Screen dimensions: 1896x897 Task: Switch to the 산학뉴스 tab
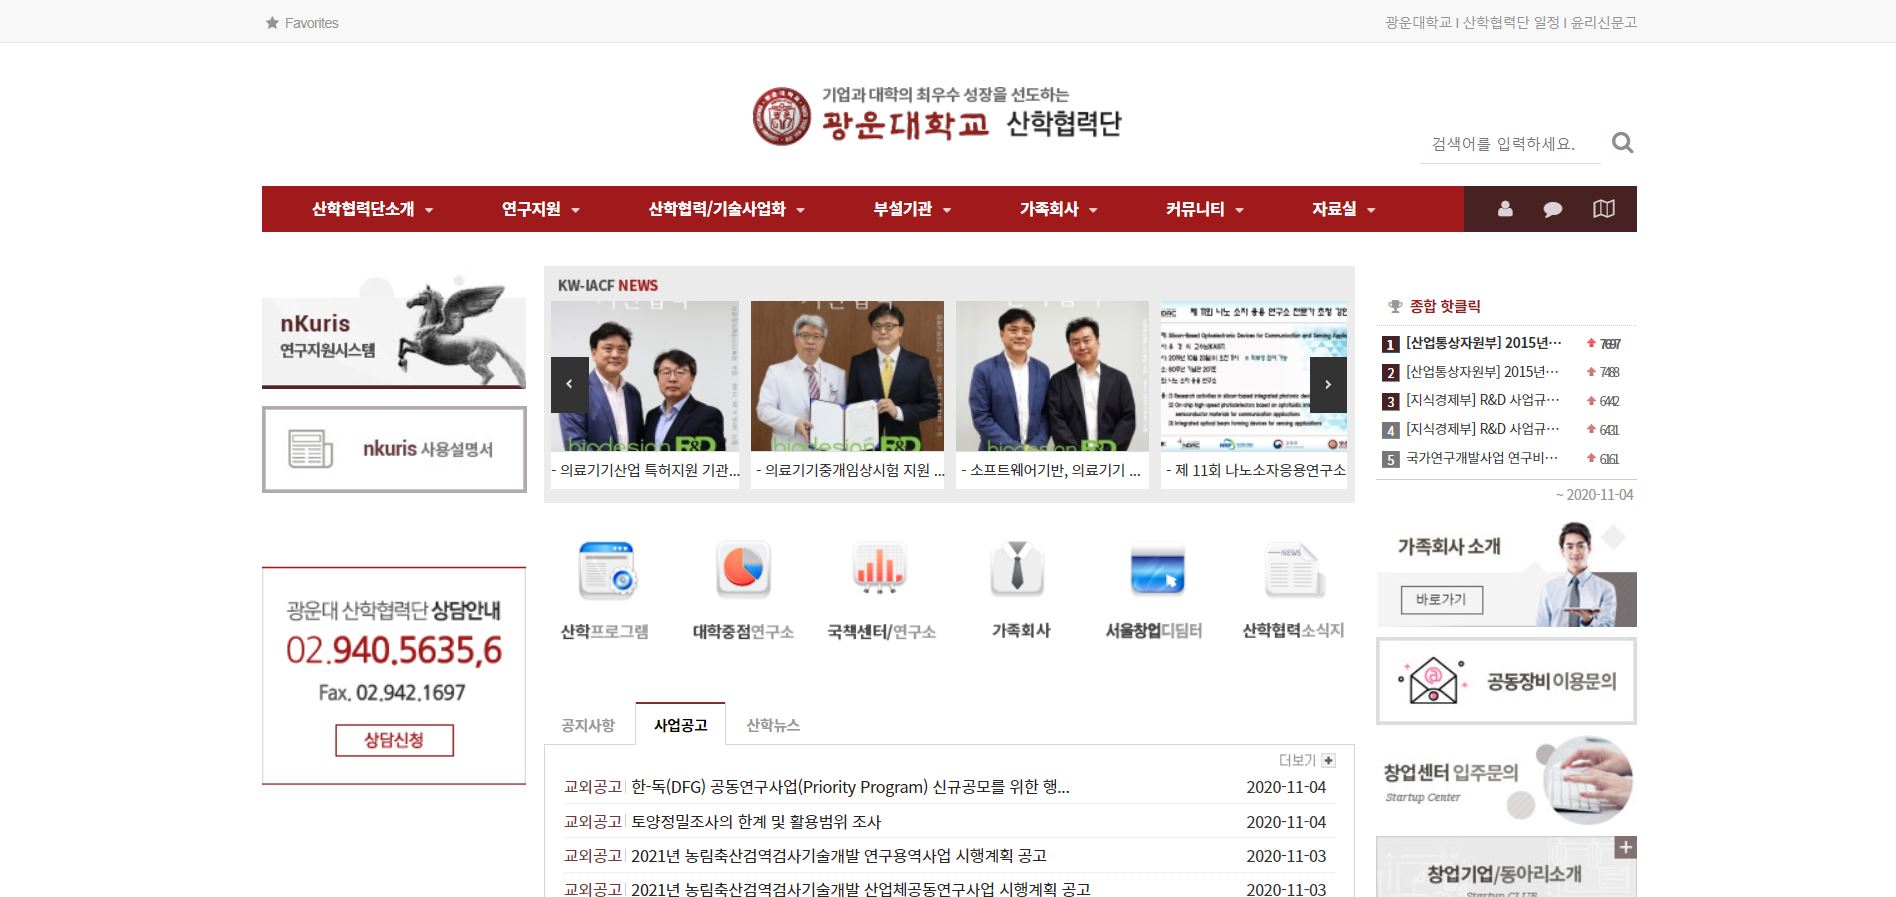[773, 725]
